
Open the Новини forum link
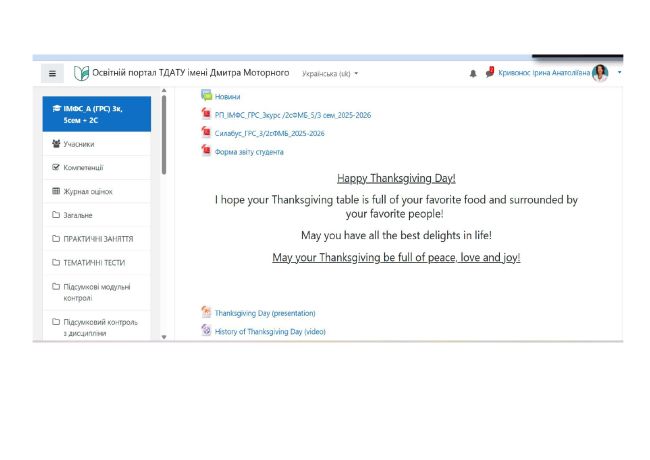(x=227, y=97)
